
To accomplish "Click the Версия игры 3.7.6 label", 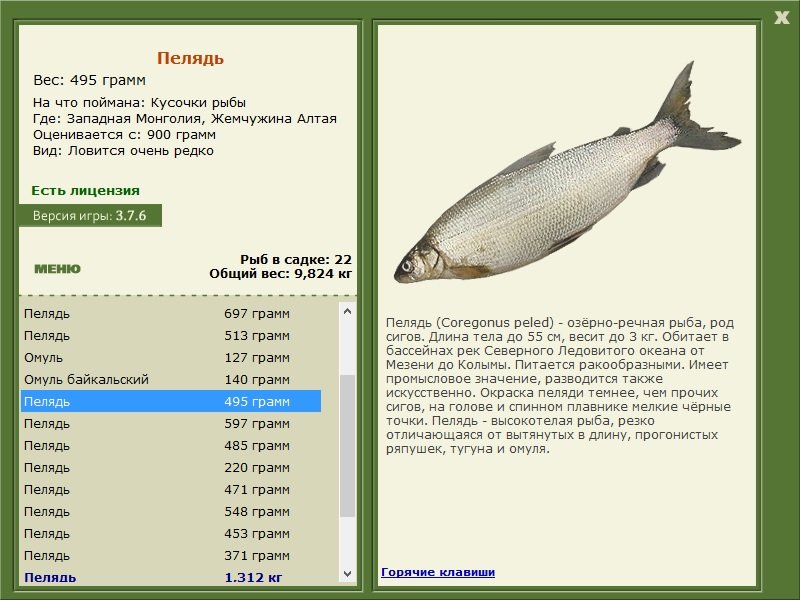I will [90, 215].
